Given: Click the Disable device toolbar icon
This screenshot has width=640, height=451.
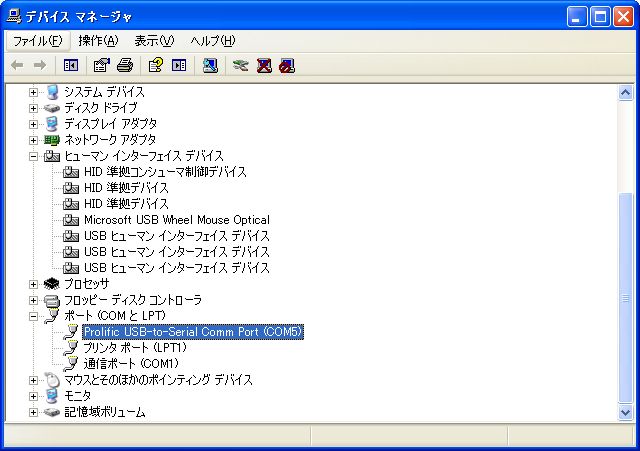Looking at the screenshot, I should click(x=287, y=65).
